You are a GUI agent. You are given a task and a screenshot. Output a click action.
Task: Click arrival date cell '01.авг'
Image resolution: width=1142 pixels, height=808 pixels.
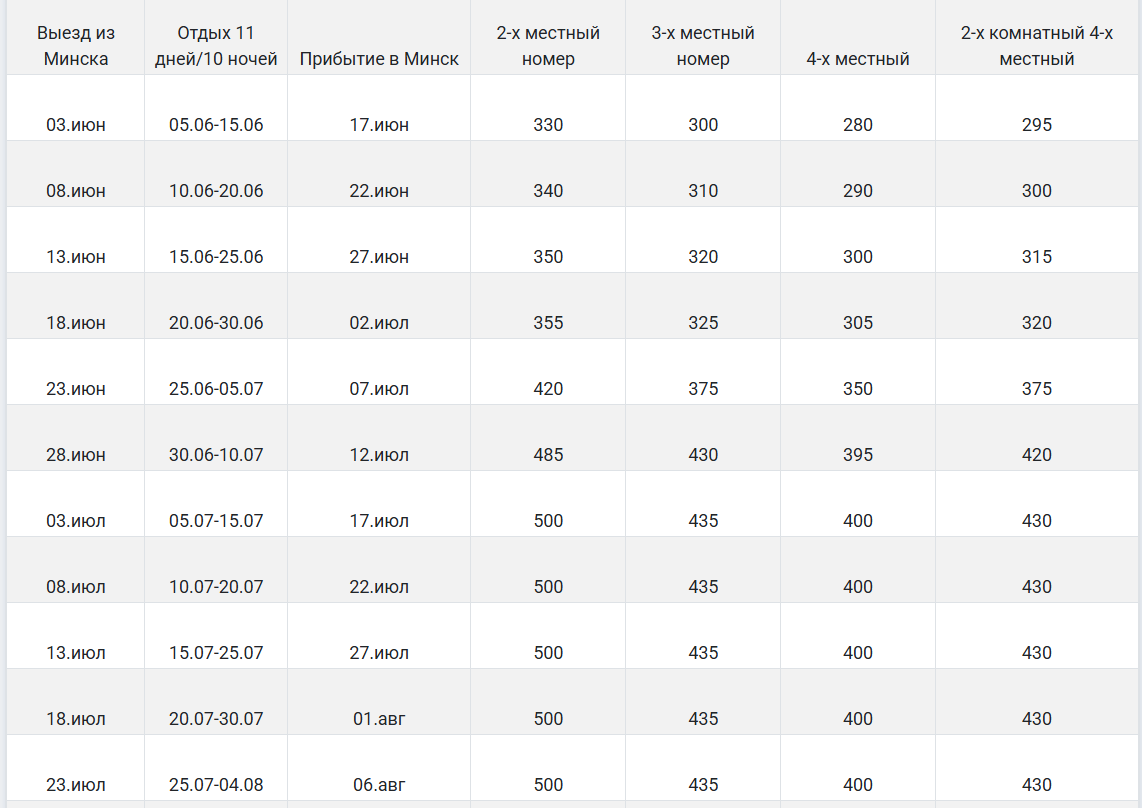coord(379,719)
